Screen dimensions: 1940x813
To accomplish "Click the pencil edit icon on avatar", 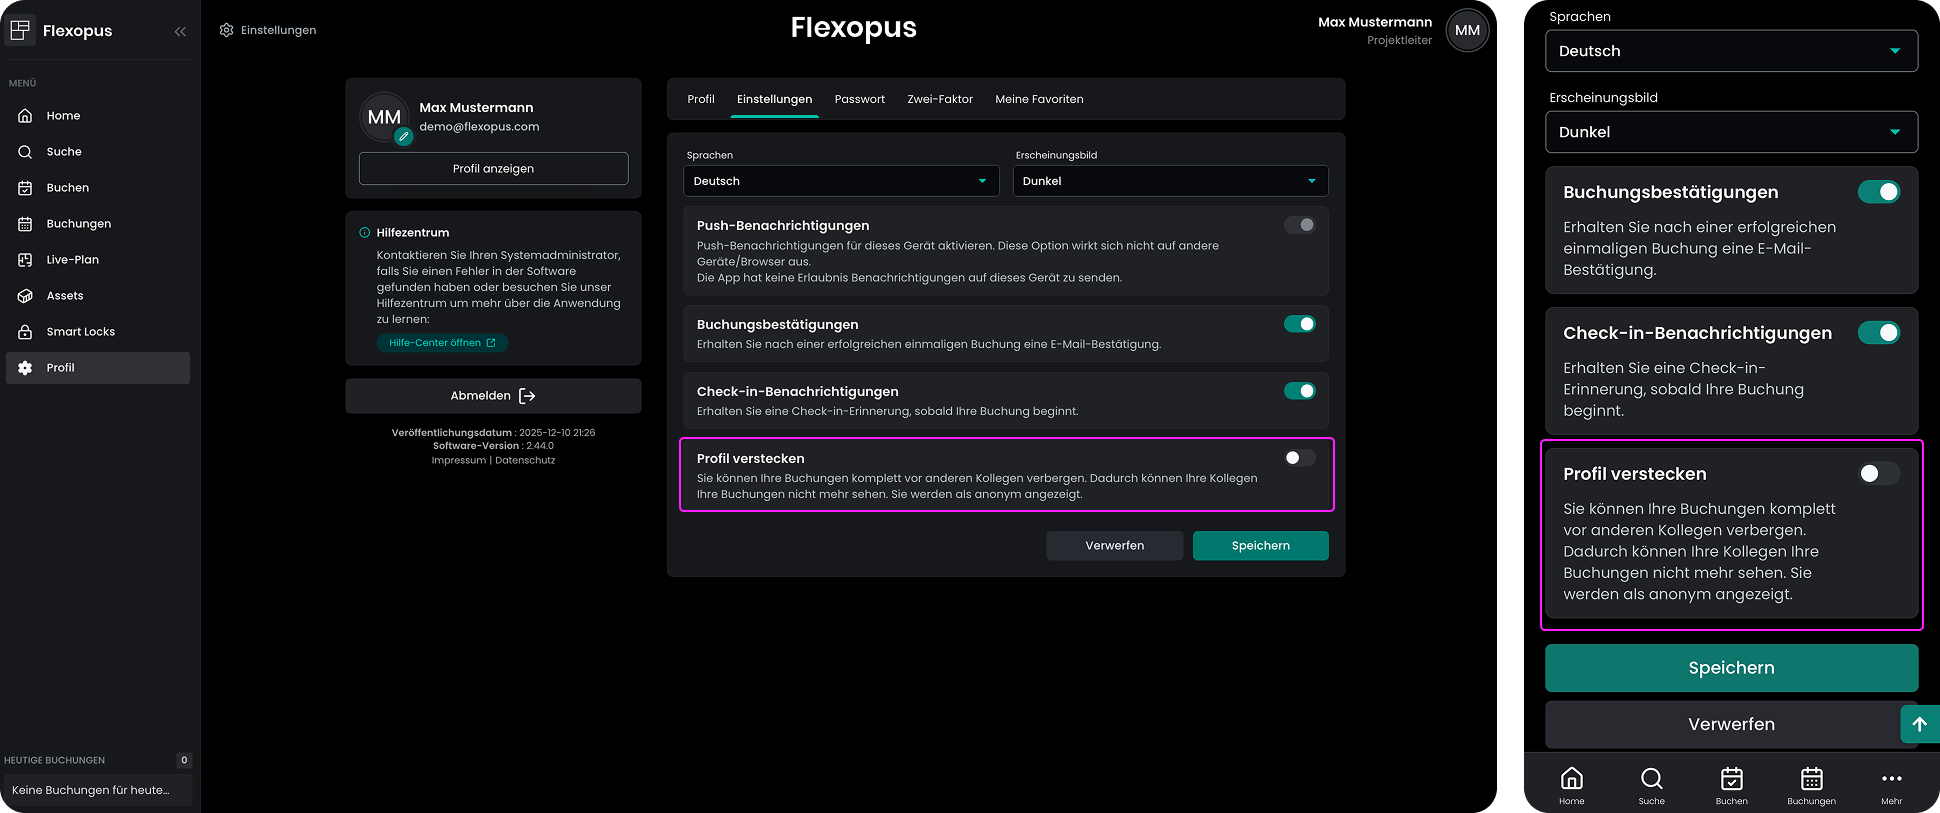I will click(403, 137).
